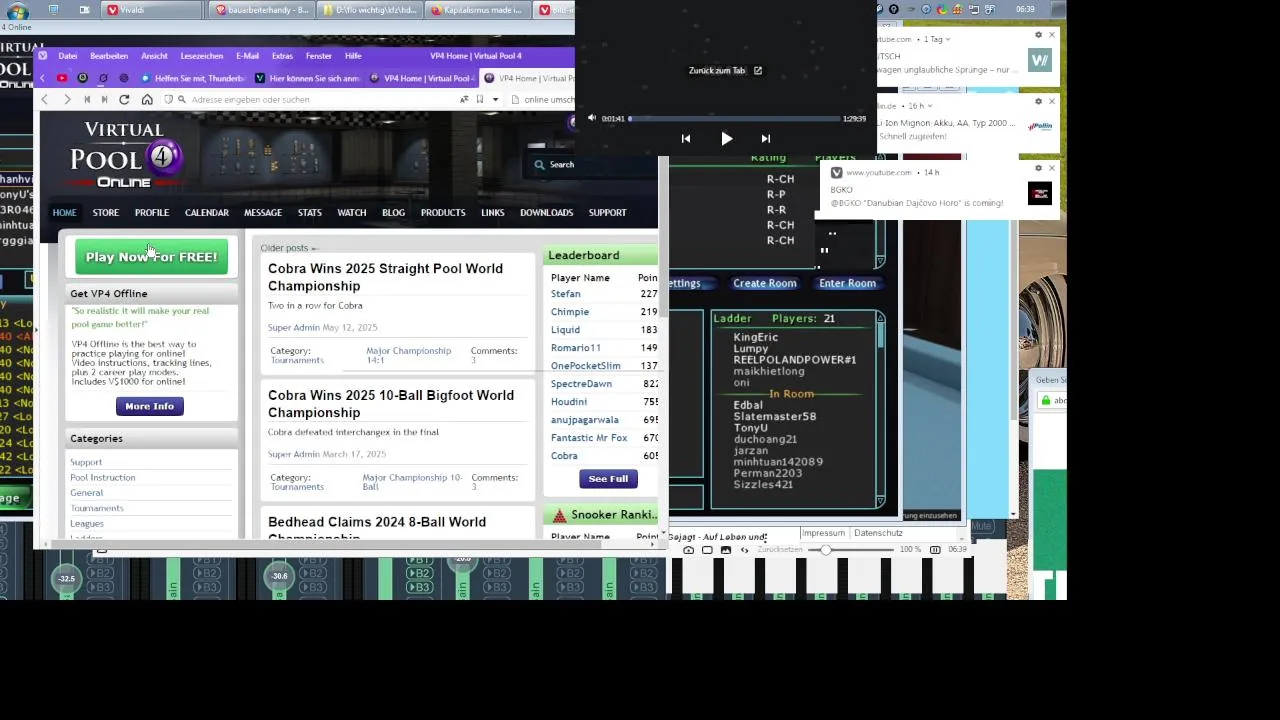The image size is (1280, 720).
Task: Play the popout video
Action: [727, 139]
